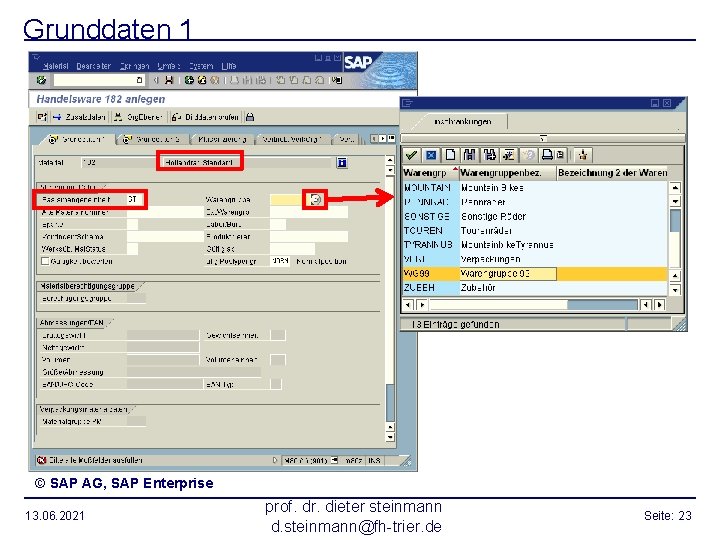This screenshot has width=720, height=540.
Task: Click the Save diskette icon in the toolbar
Action: (x=169, y=80)
